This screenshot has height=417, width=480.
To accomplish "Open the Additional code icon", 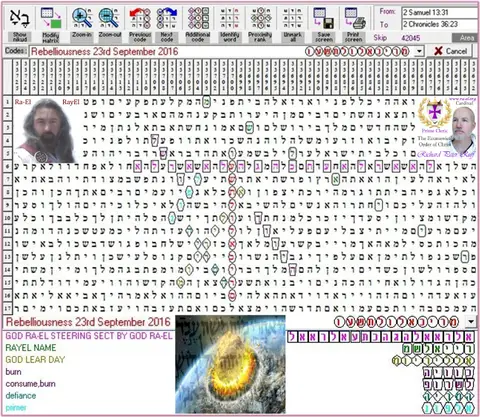I will coord(198,18).
